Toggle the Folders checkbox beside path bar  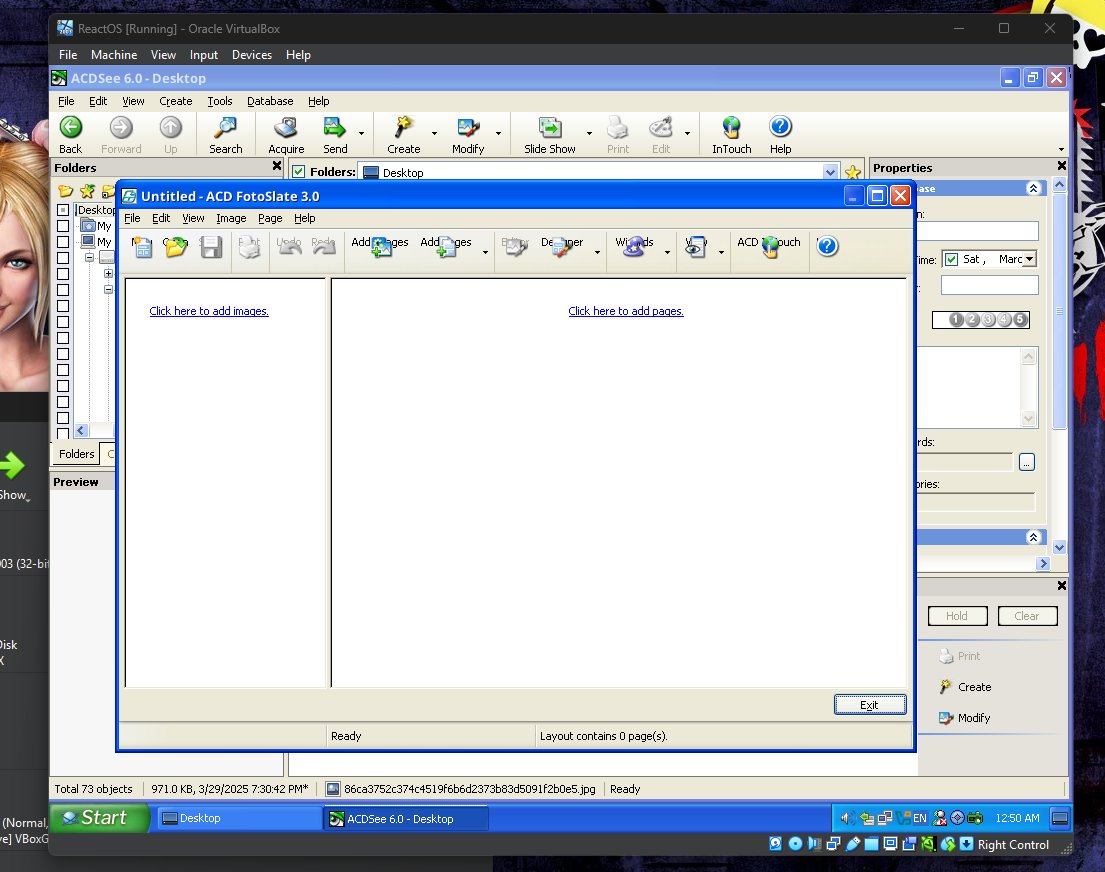[299, 171]
